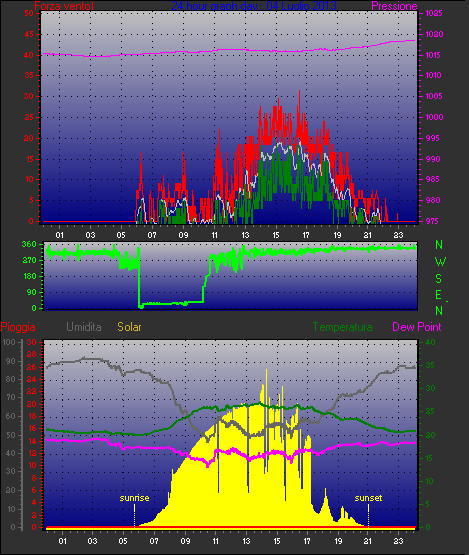Click the E compass direction label
Viewport: 469px width, 555px height.
tap(439, 294)
